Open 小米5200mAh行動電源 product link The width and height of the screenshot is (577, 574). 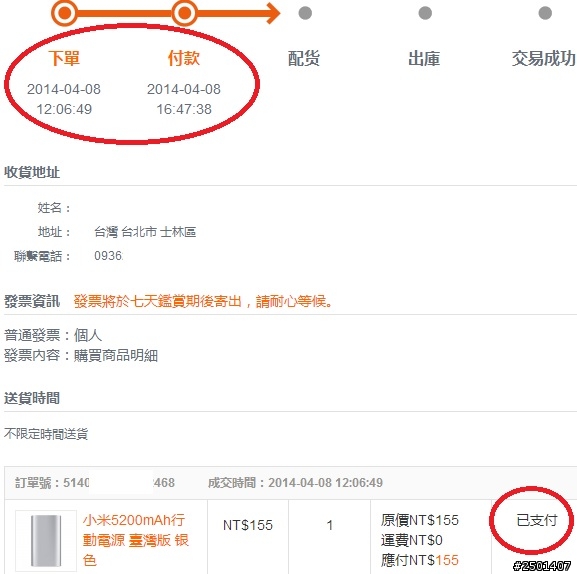[x=135, y=540]
